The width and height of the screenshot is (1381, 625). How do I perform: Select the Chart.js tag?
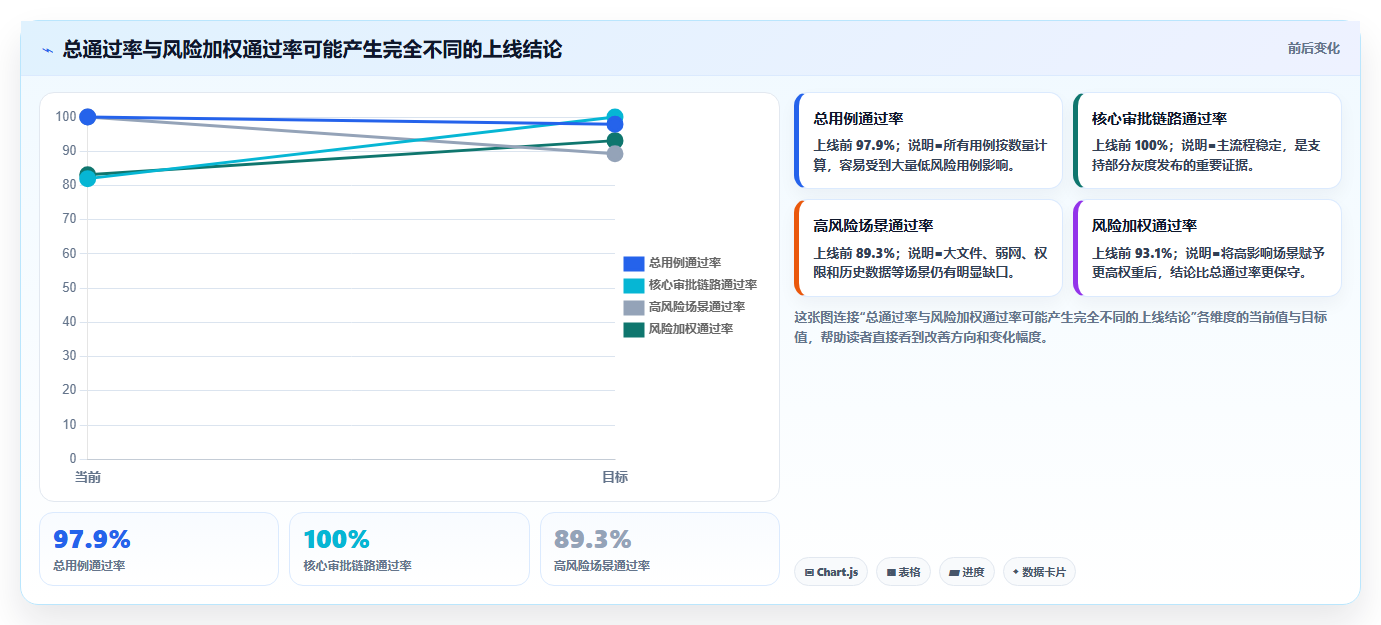[831, 572]
